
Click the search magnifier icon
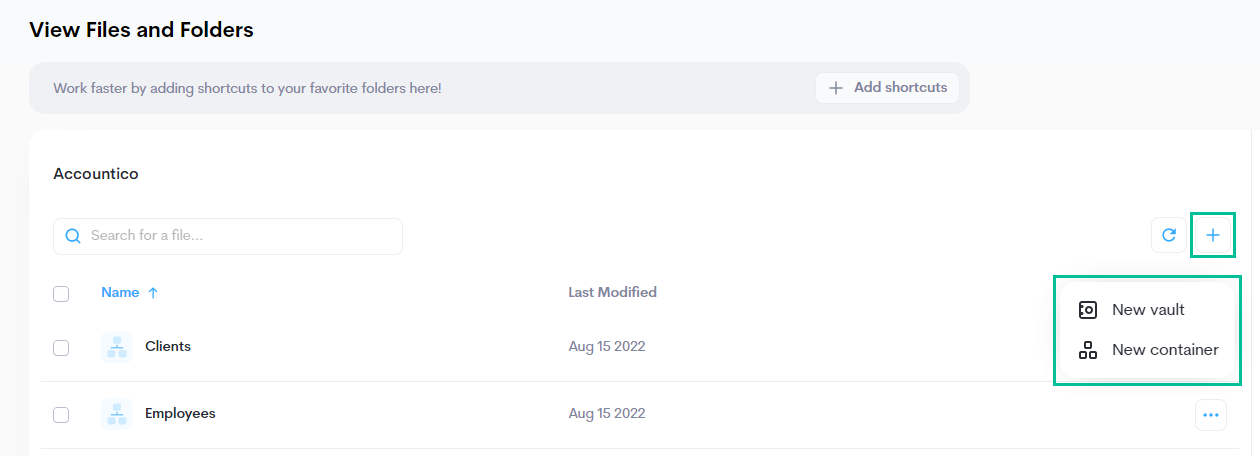tap(72, 237)
